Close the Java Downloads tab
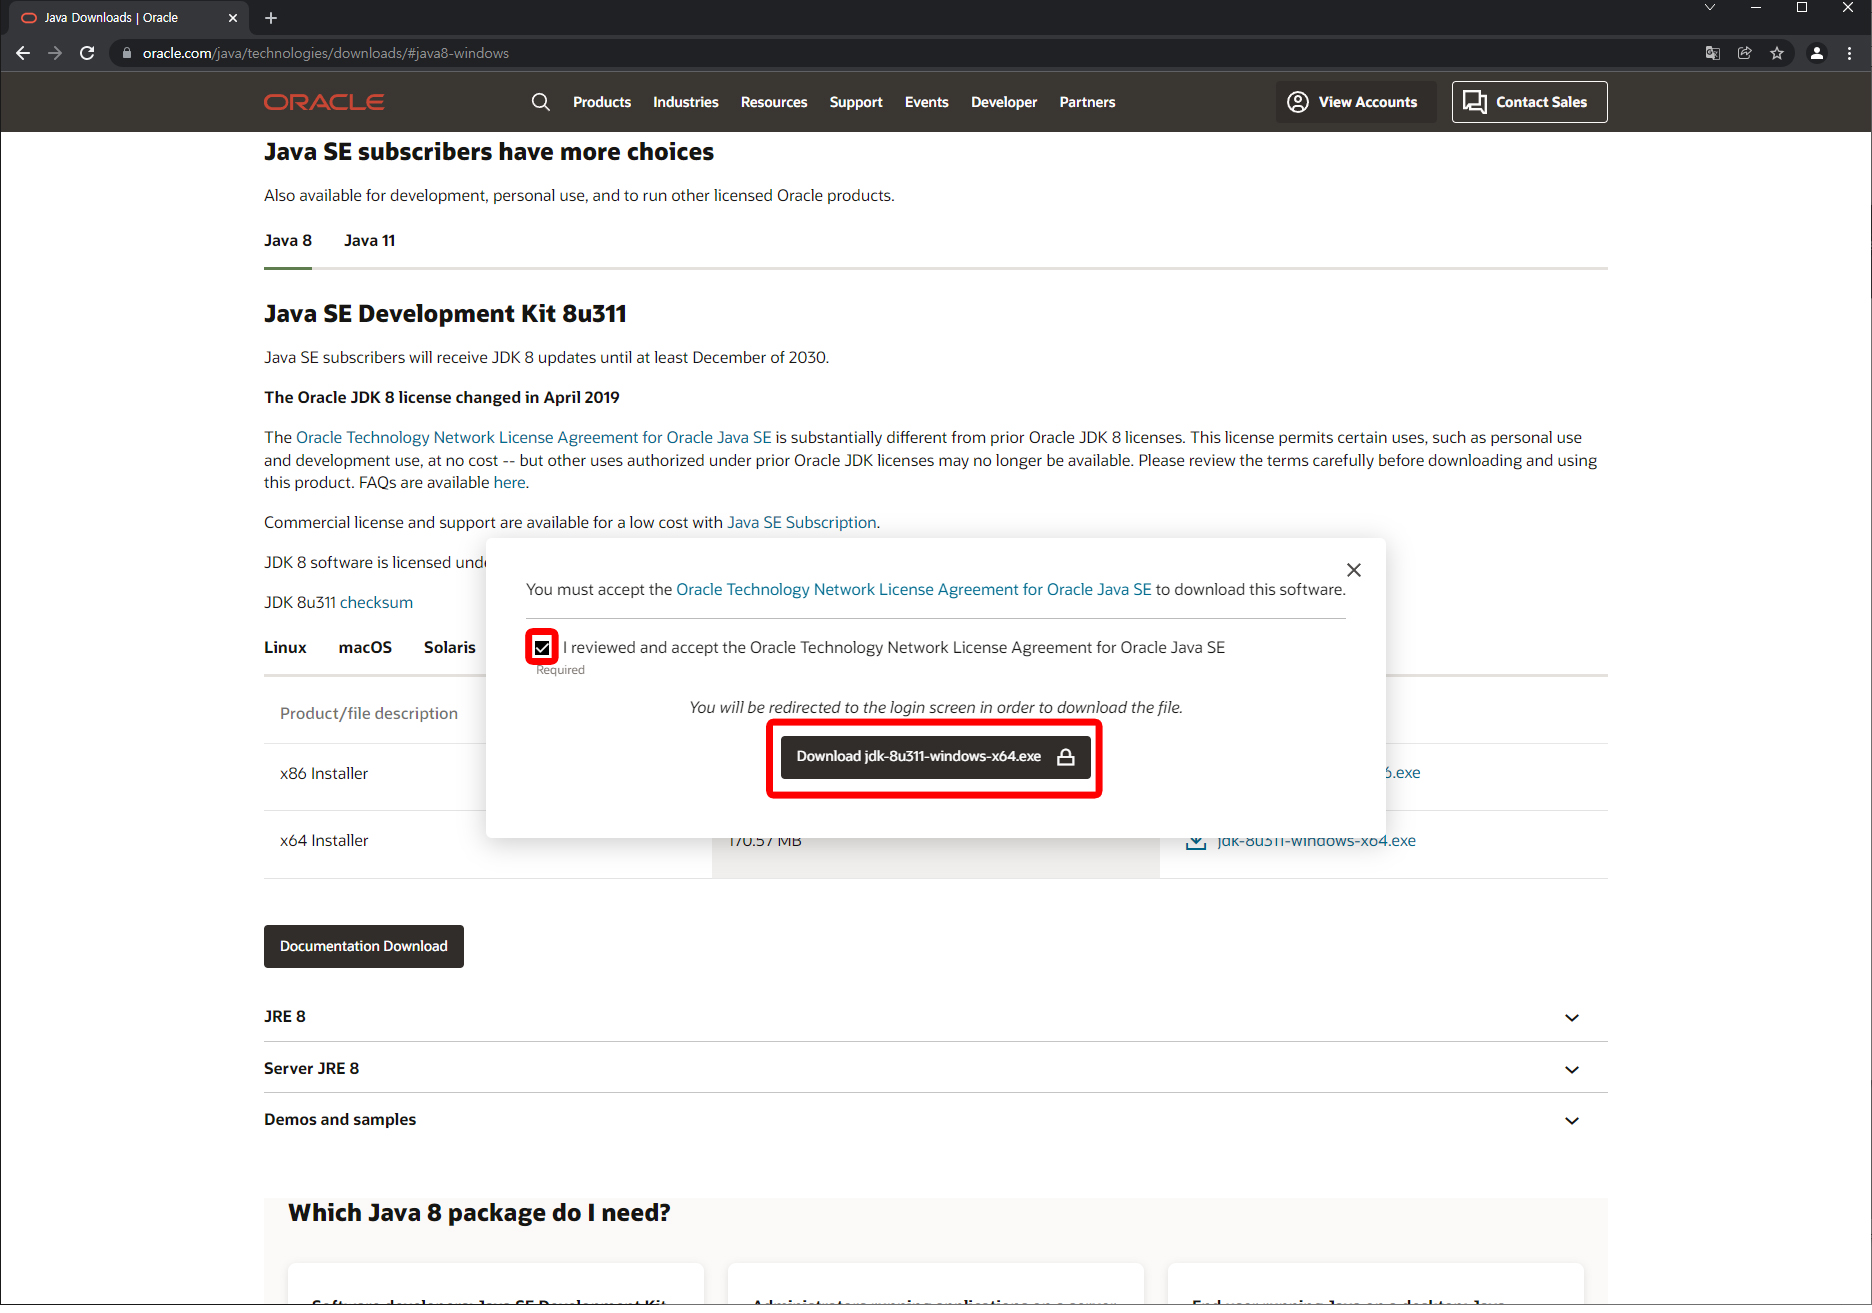 233,18
